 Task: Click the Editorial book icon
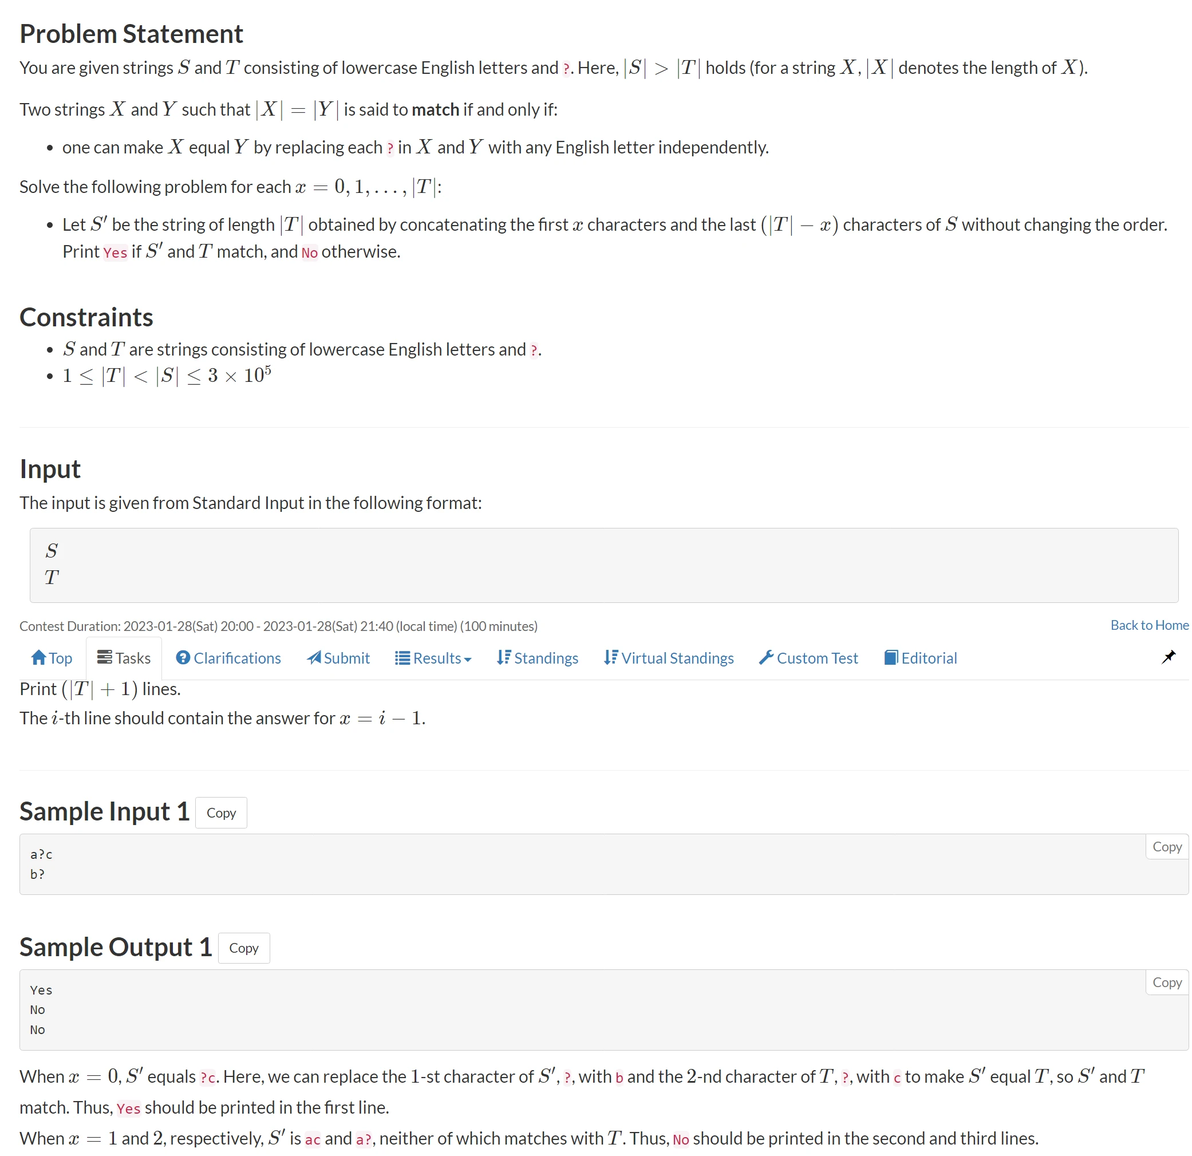point(891,658)
